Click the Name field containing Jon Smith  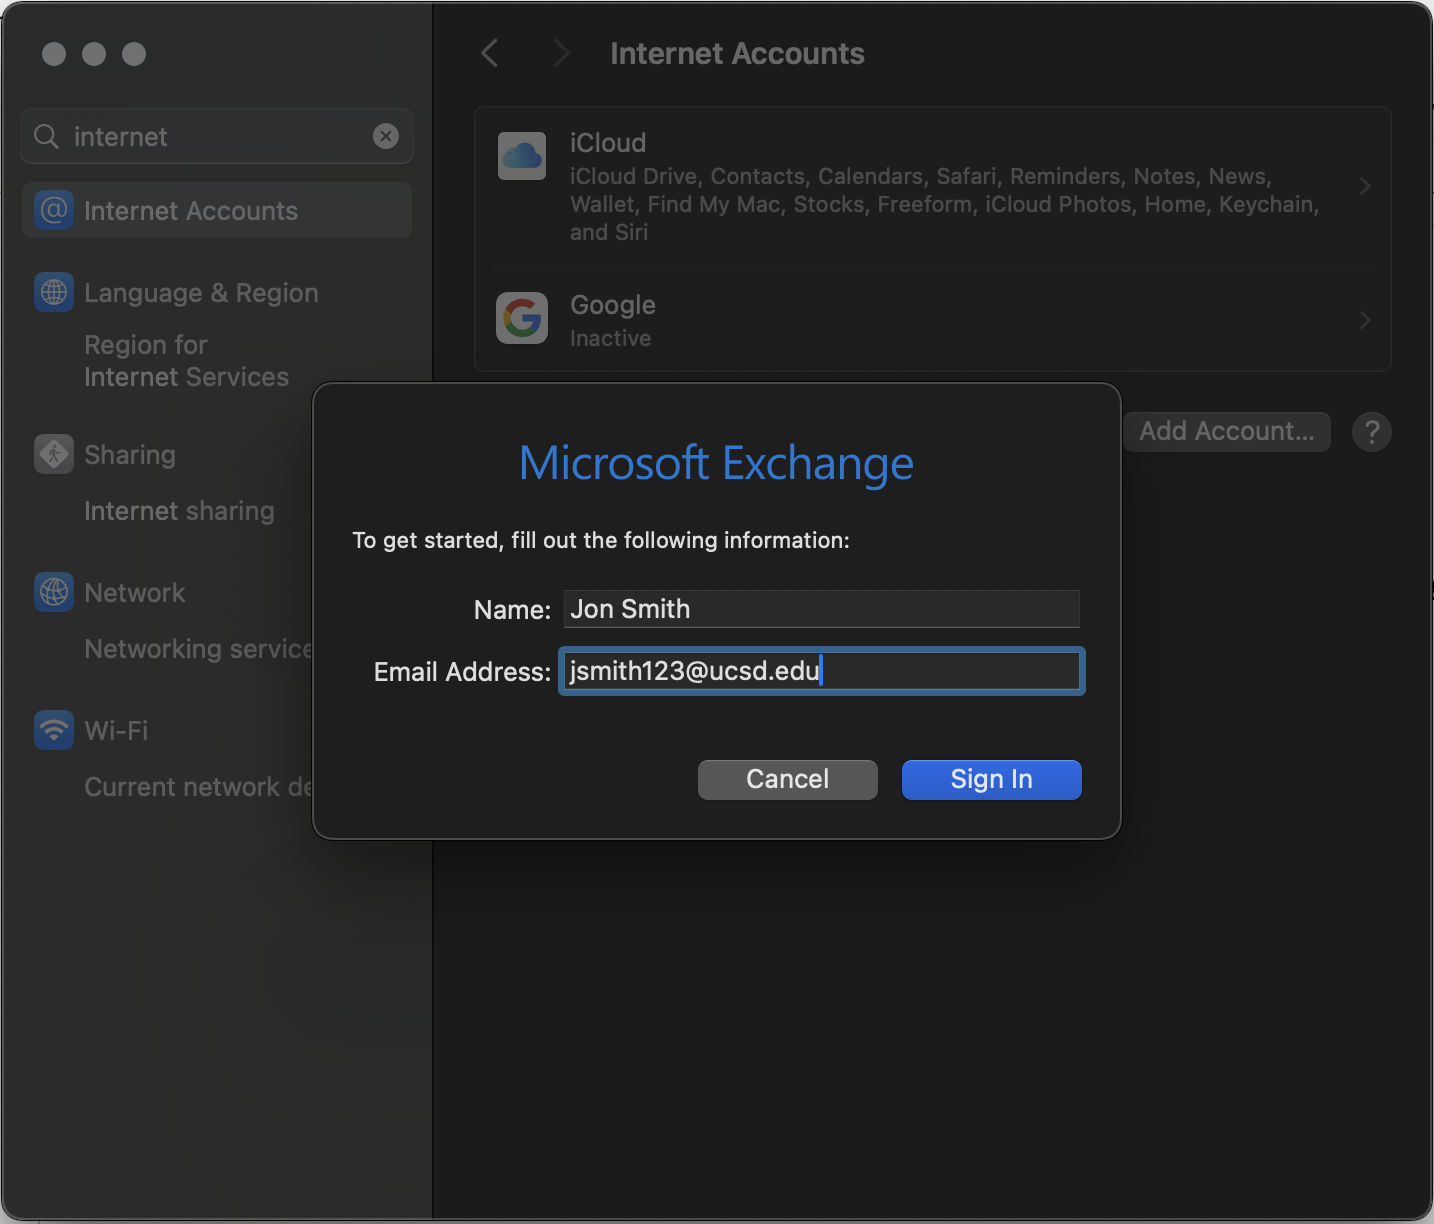coord(821,609)
